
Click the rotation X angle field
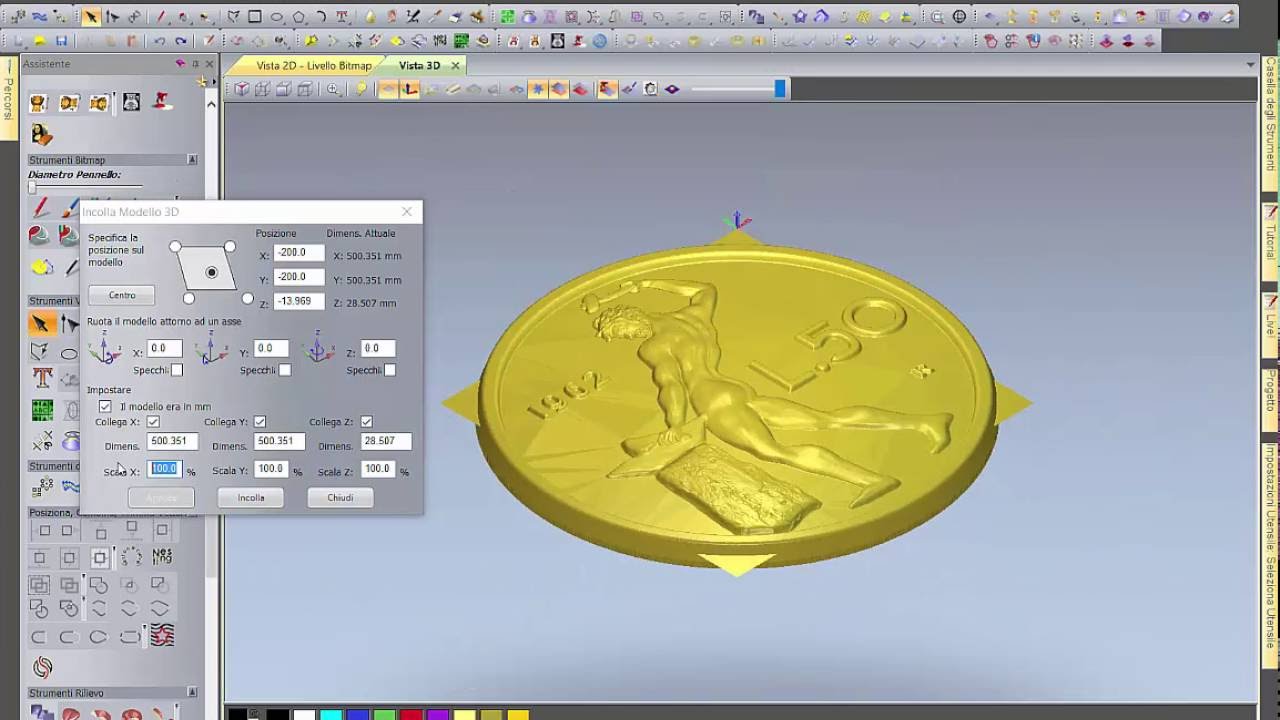click(165, 349)
